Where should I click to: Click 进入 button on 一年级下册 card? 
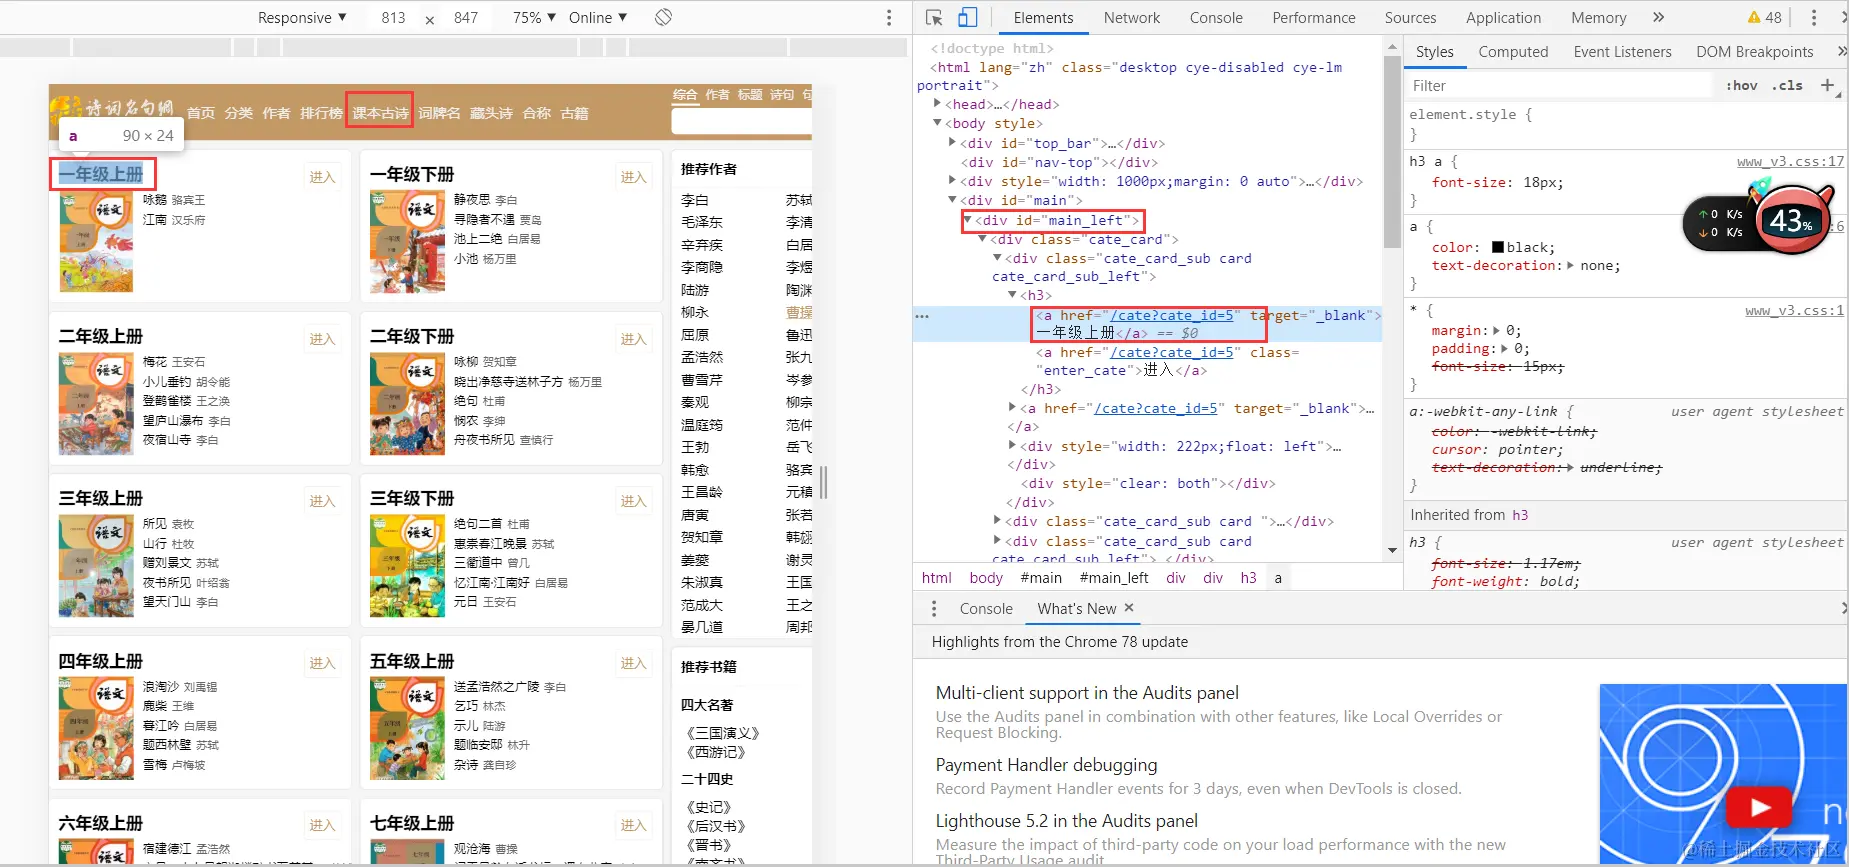(633, 177)
